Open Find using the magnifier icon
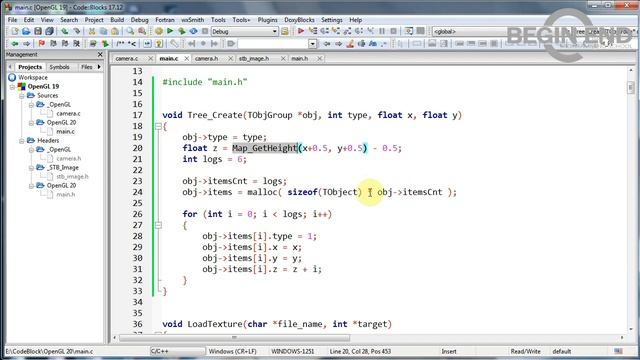The width and height of the screenshot is (640, 360). coord(130,31)
